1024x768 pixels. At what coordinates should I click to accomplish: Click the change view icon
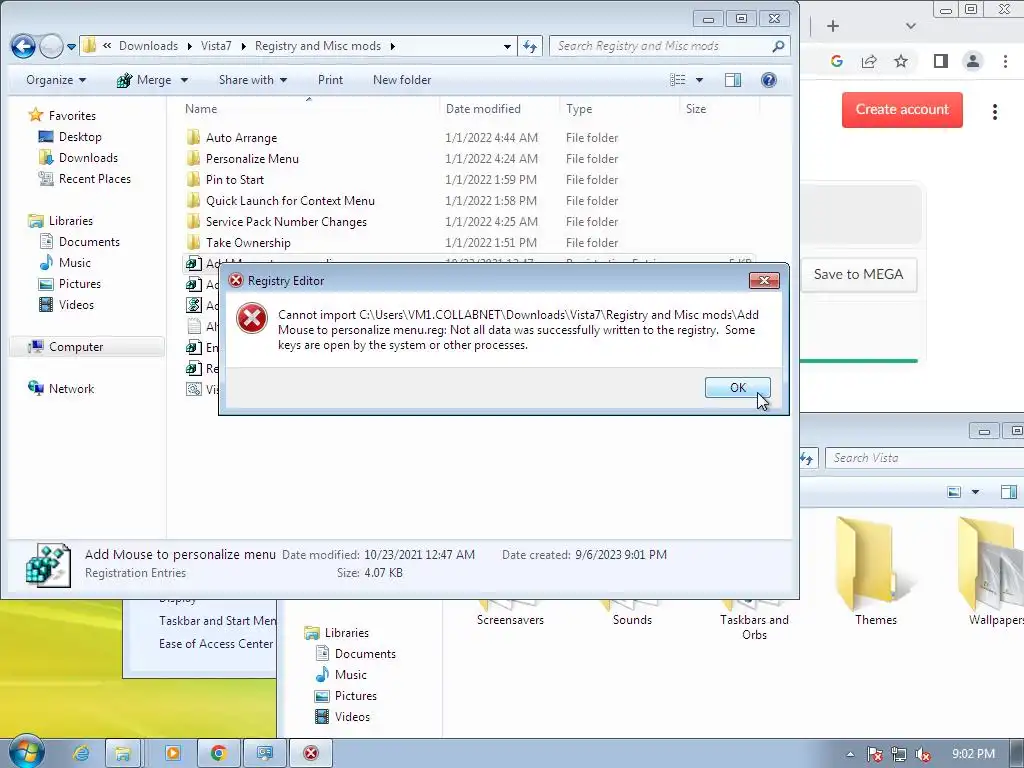tap(678, 80)
